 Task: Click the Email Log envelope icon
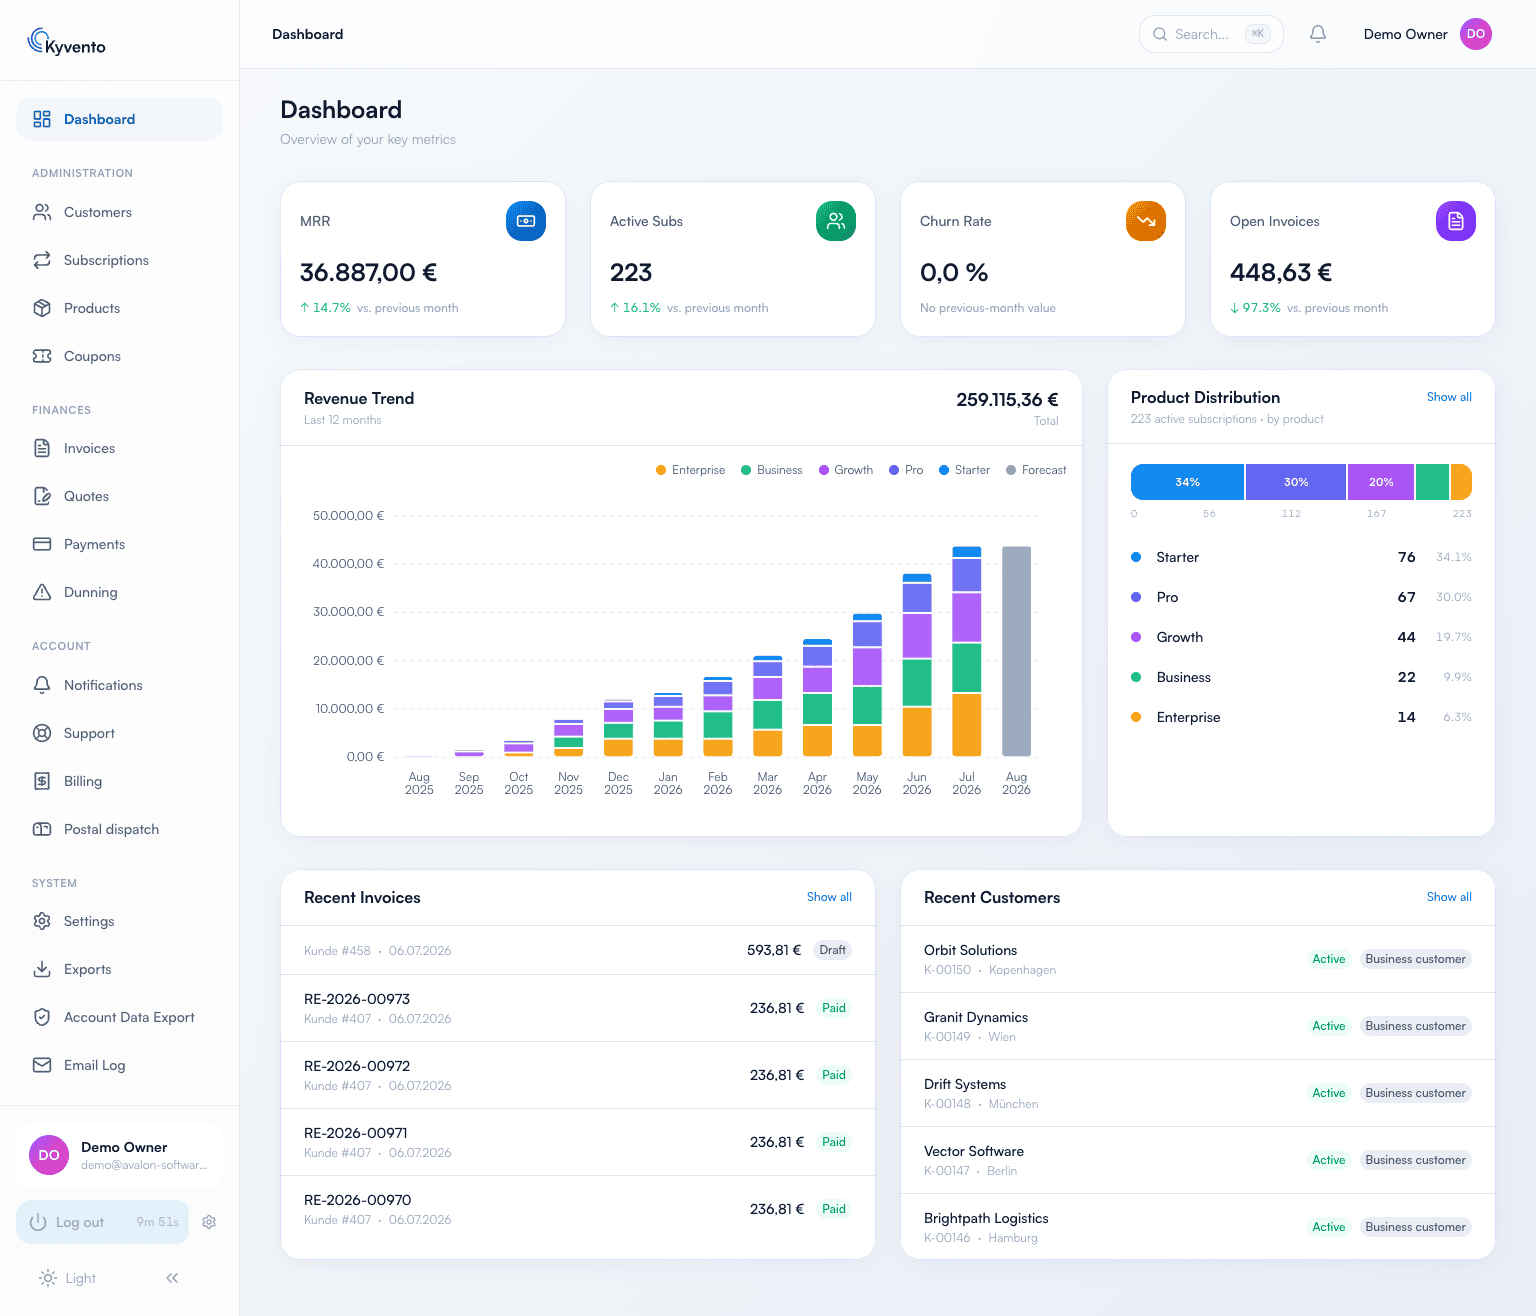coord(42,1065)
